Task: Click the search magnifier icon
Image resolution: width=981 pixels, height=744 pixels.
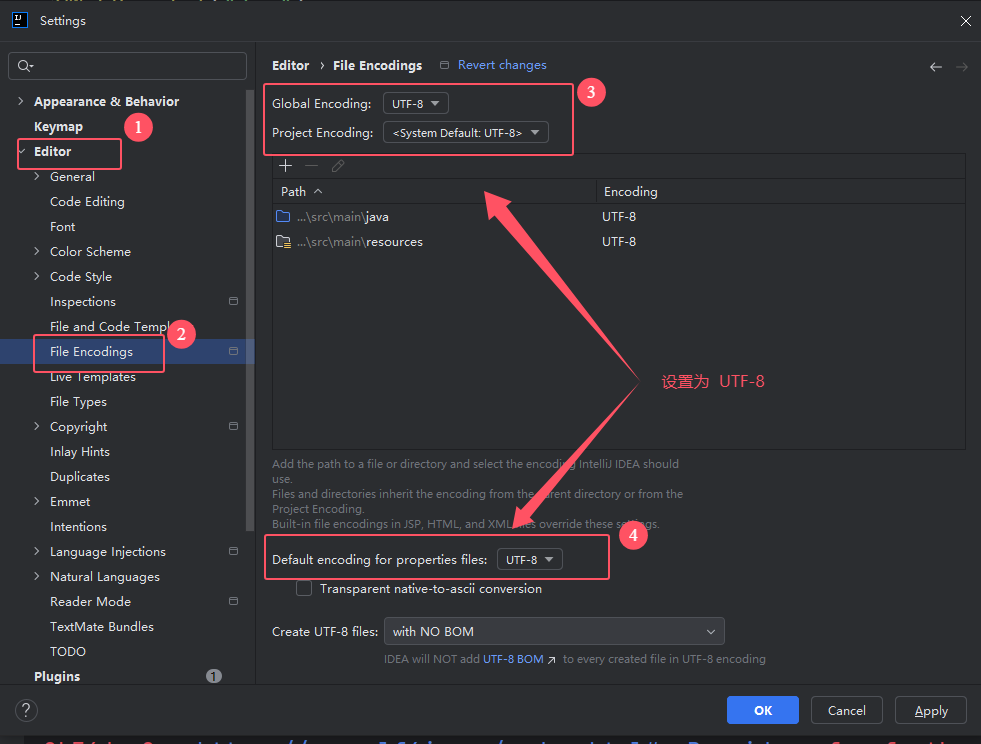Action: [25, 66]
